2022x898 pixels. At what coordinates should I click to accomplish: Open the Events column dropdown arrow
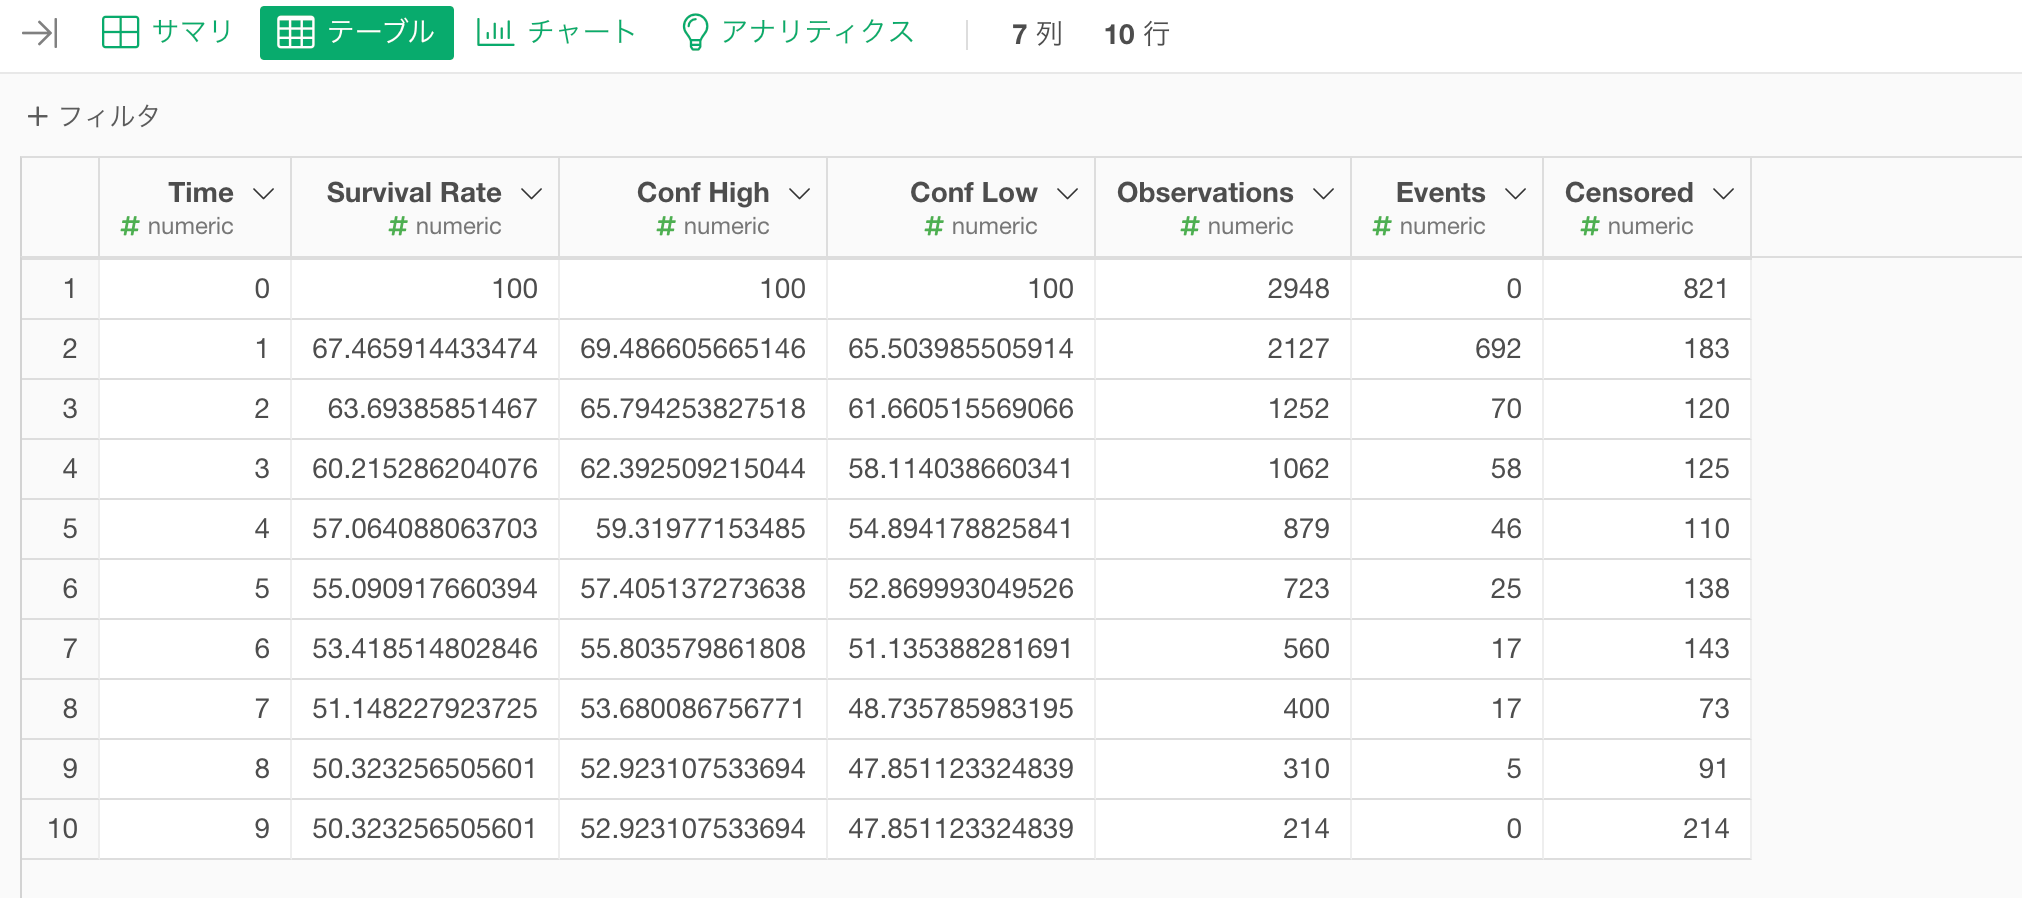coord(1516,193)
